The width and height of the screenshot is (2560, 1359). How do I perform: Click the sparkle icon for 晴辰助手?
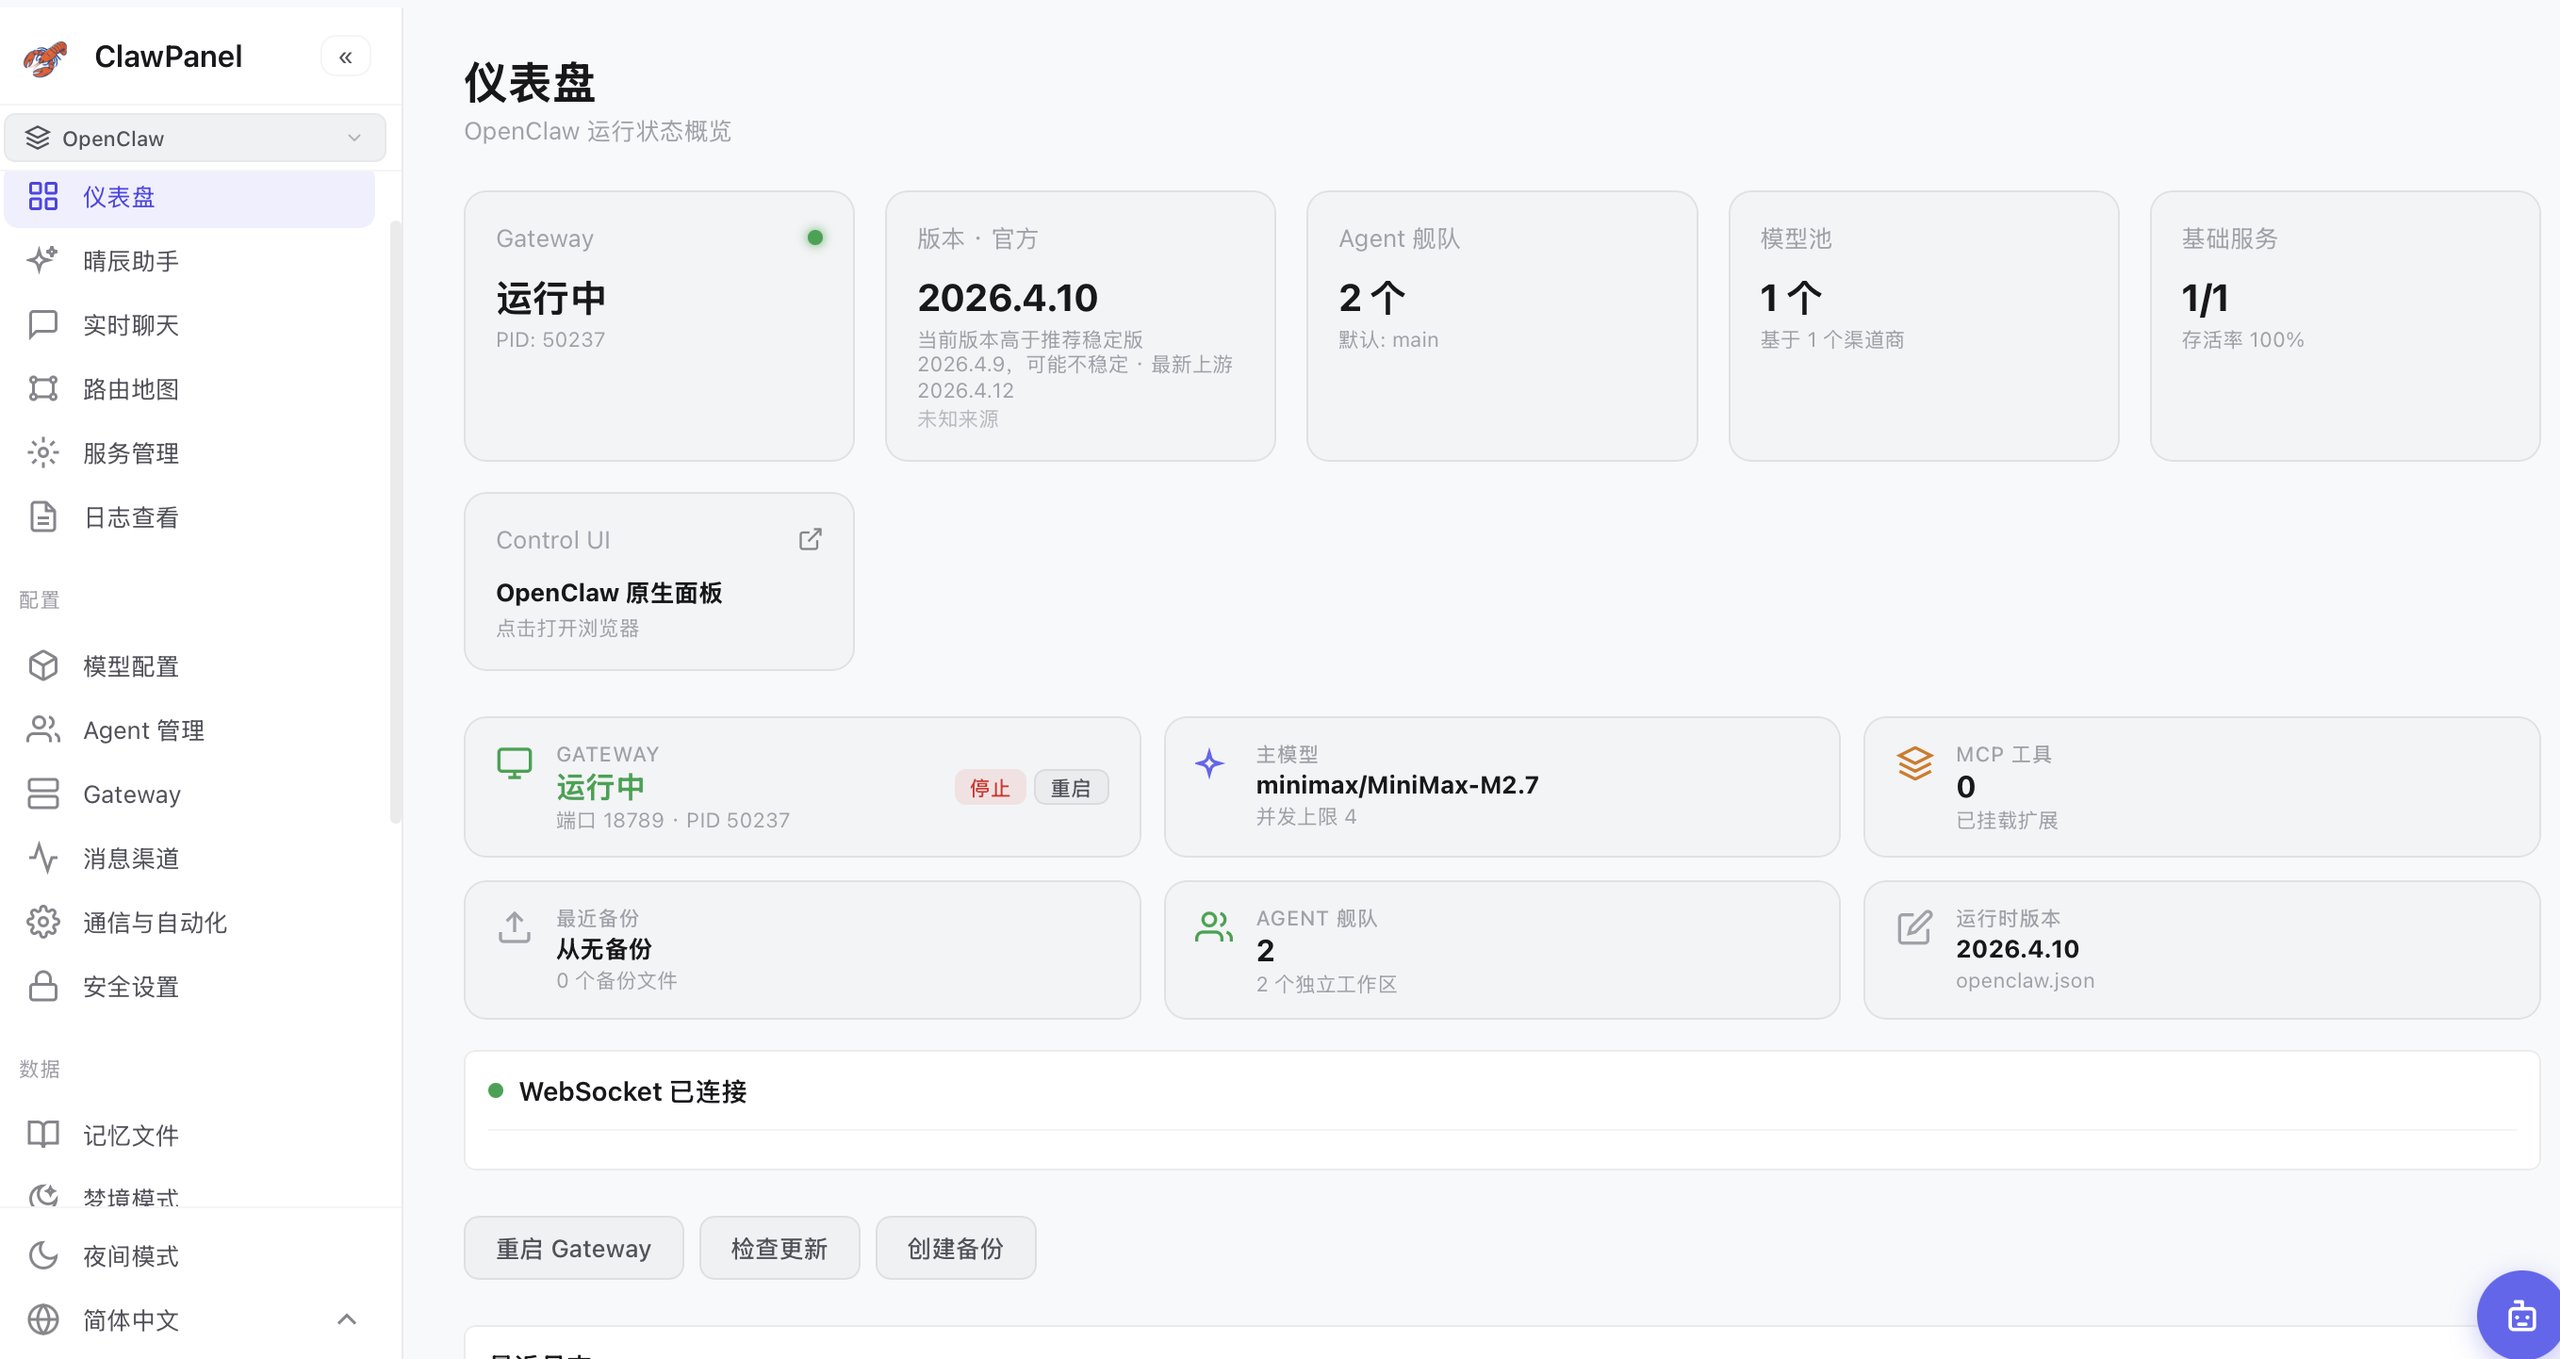(x=43, y=260)
